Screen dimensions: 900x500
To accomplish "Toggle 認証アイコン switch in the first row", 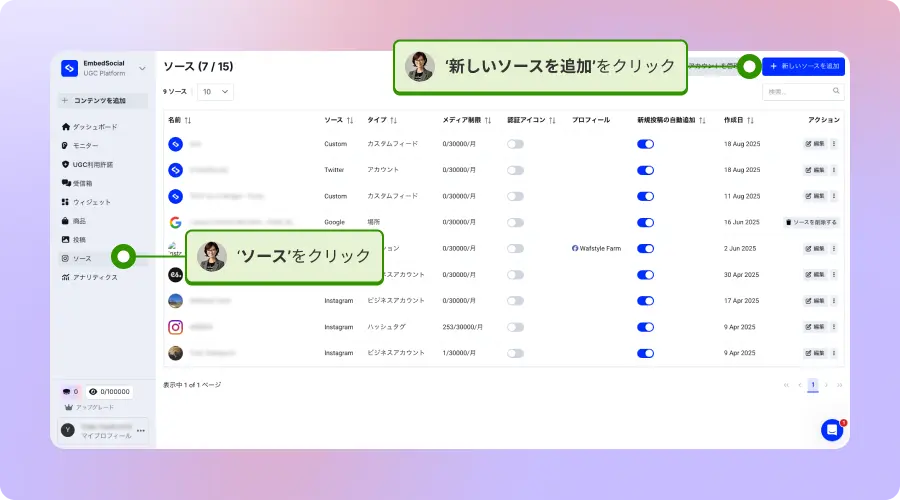I will tap(515, 144).
